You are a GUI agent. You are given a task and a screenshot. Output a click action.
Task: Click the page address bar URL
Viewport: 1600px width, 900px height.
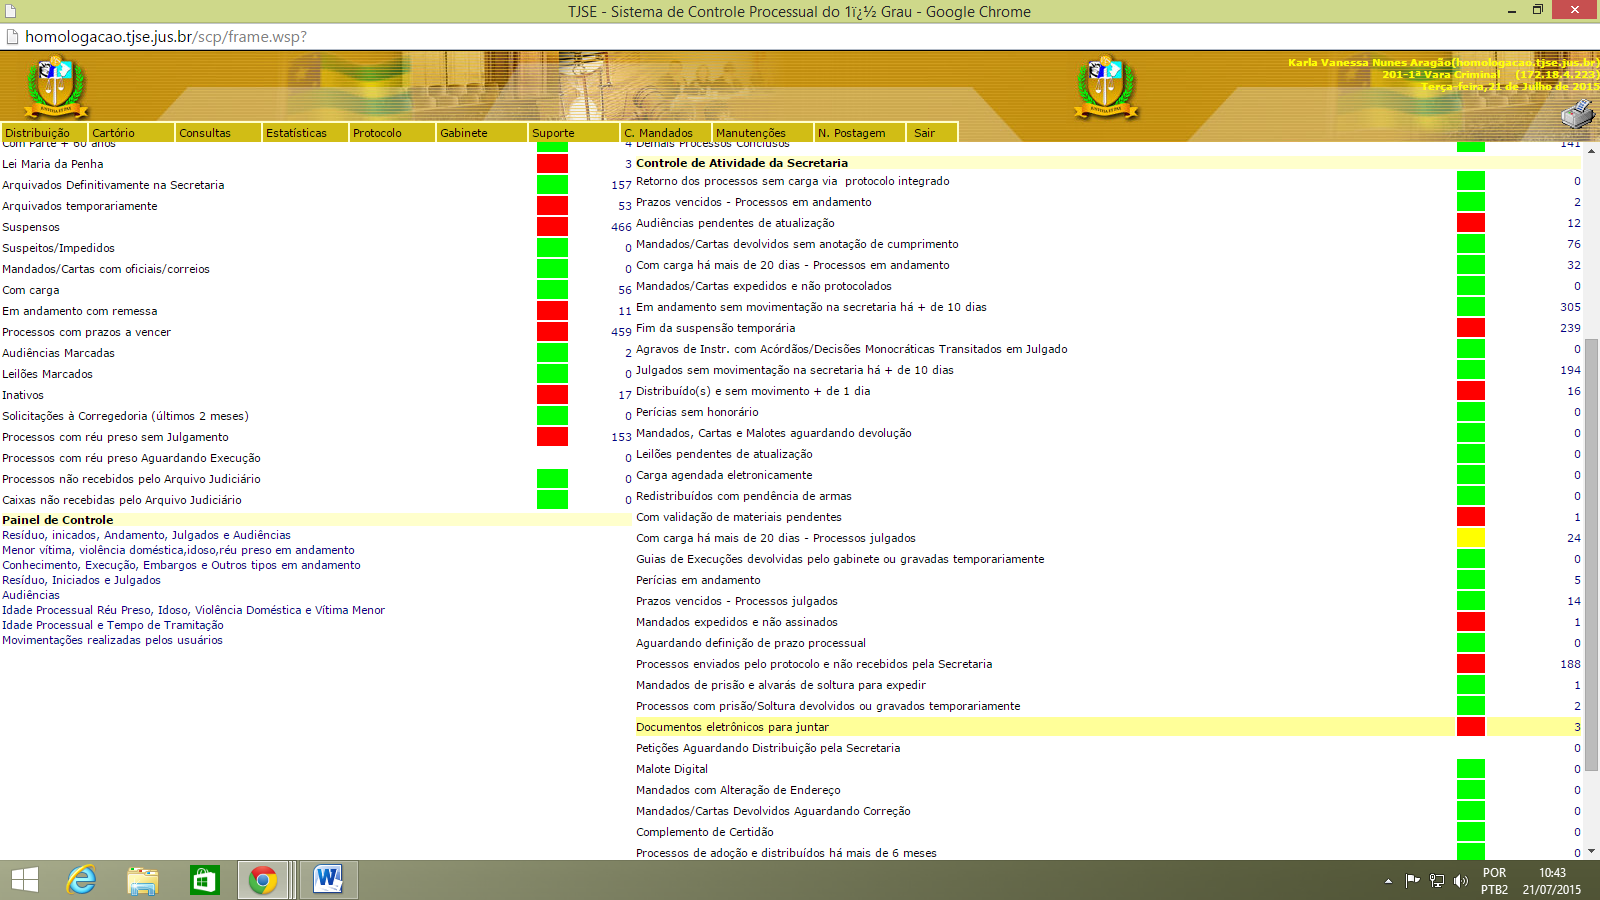(166, 37)
